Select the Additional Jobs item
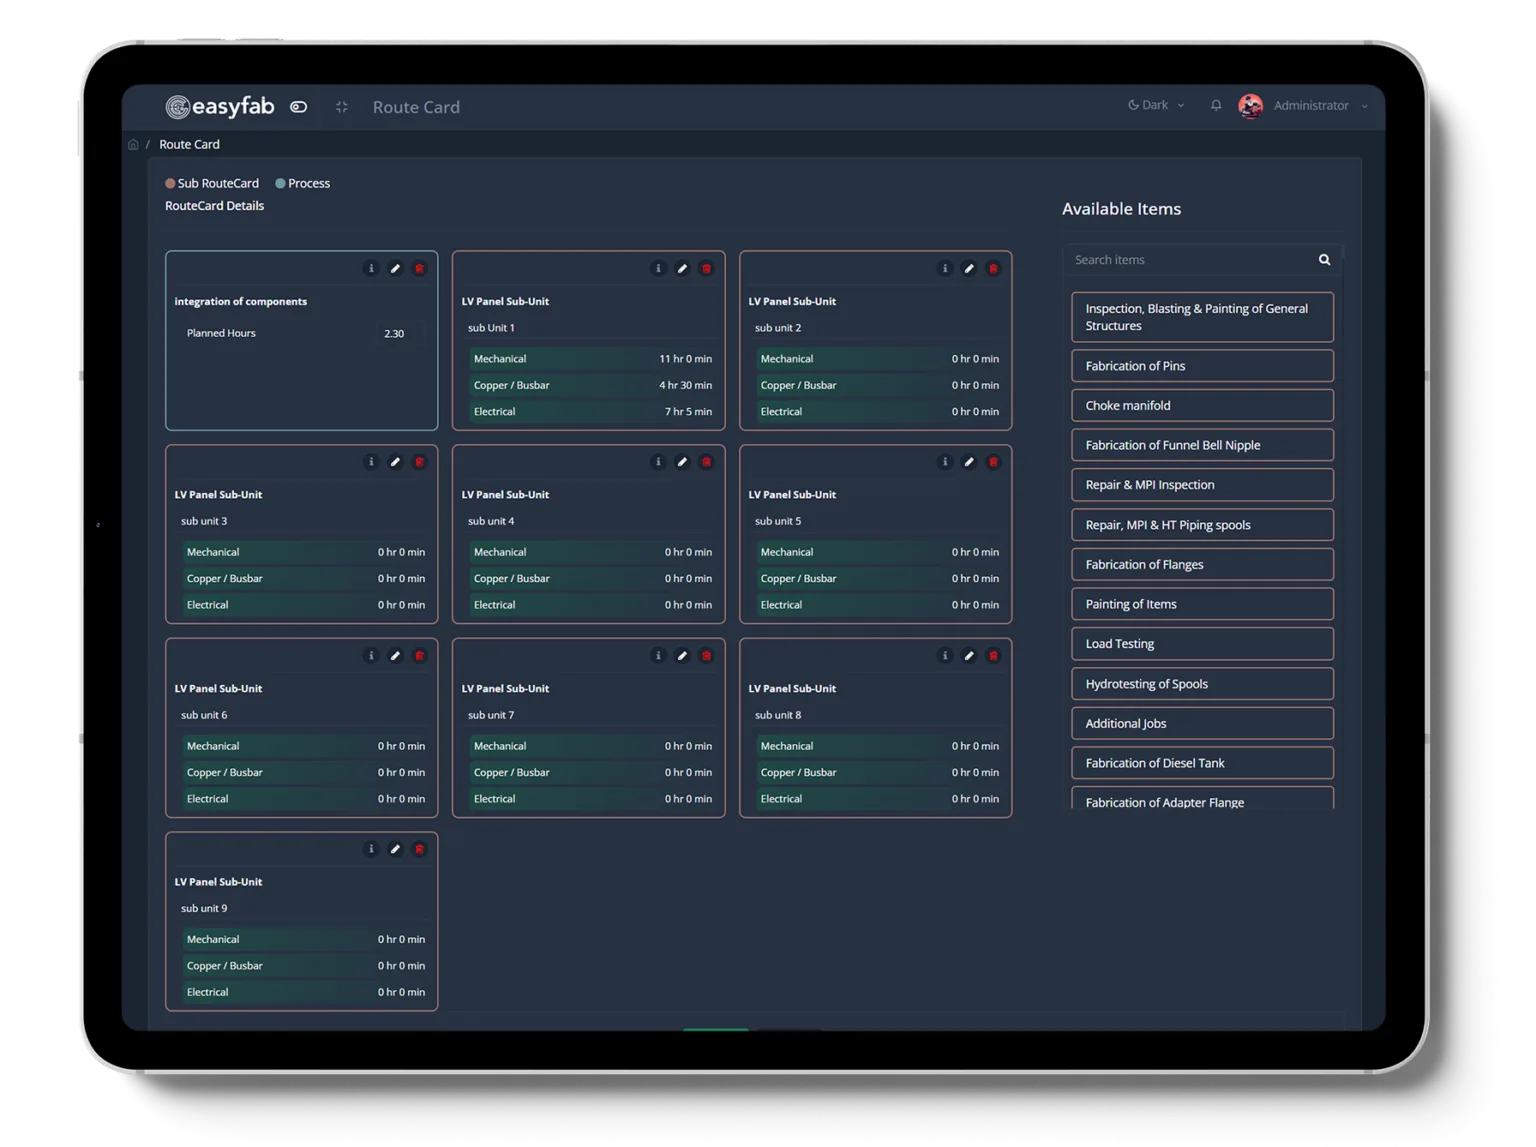Image resolution: width=1536 pixels, height=1147 pixels. [x=1202, y=724]
